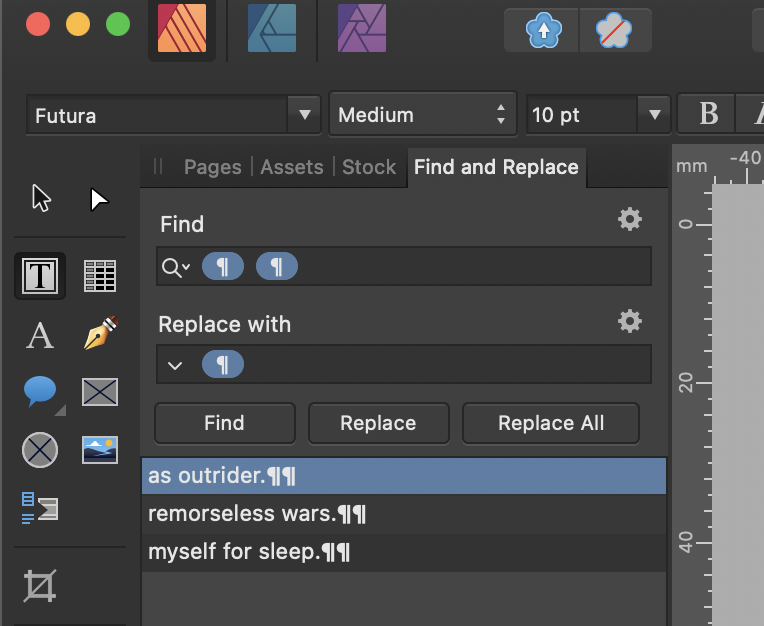This screenshot has width=764, height=626.
Task: Switch to the Designer Persona icon
Action: coord(272,28)
